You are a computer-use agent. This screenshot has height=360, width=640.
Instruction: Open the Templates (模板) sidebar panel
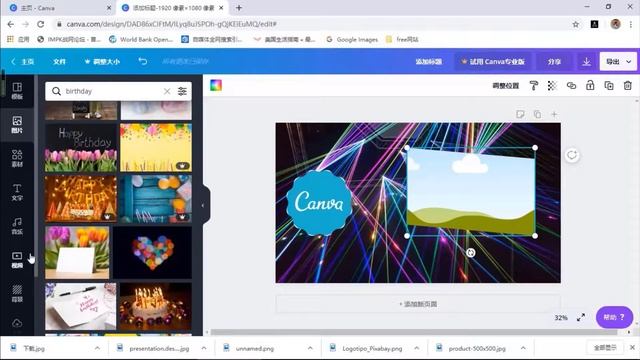point(17,91)
